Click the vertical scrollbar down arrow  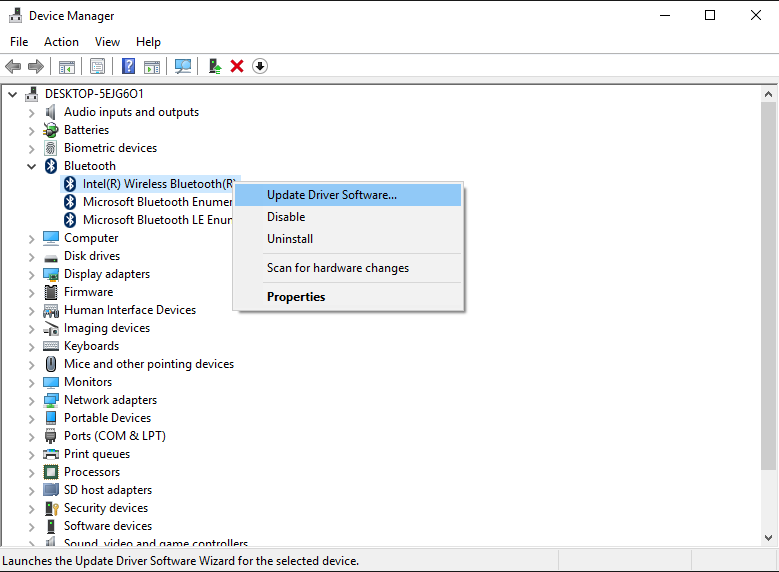coord(769,538)
